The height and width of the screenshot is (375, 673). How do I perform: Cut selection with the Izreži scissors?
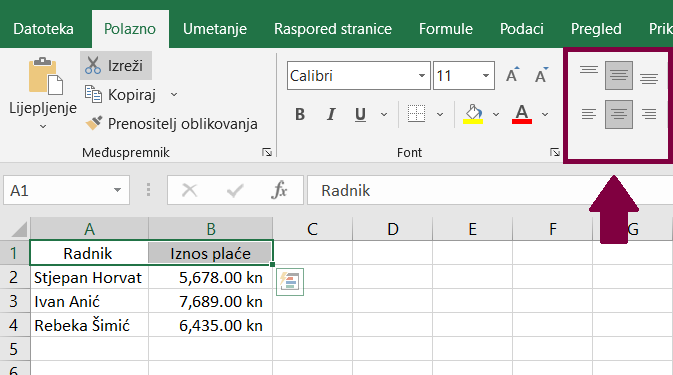115,66
